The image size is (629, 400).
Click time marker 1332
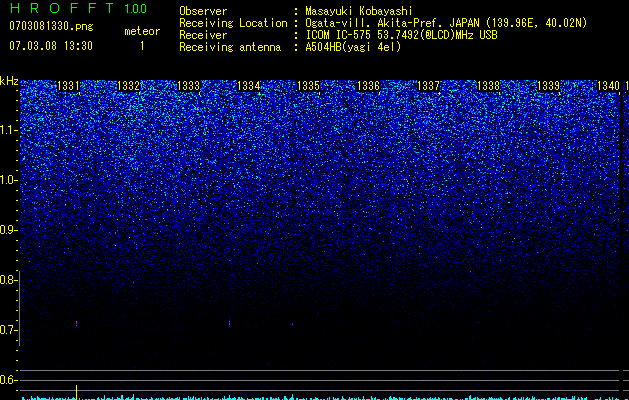(x=128, y=86)
